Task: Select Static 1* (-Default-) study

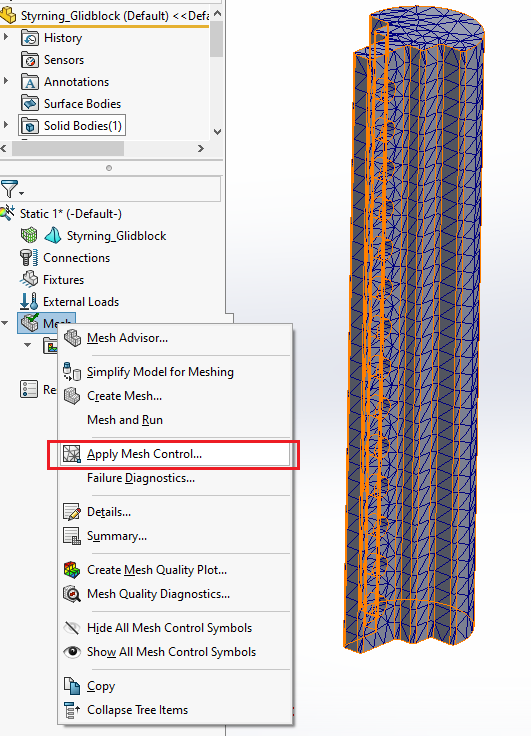Action: click(x=70, y=214)
